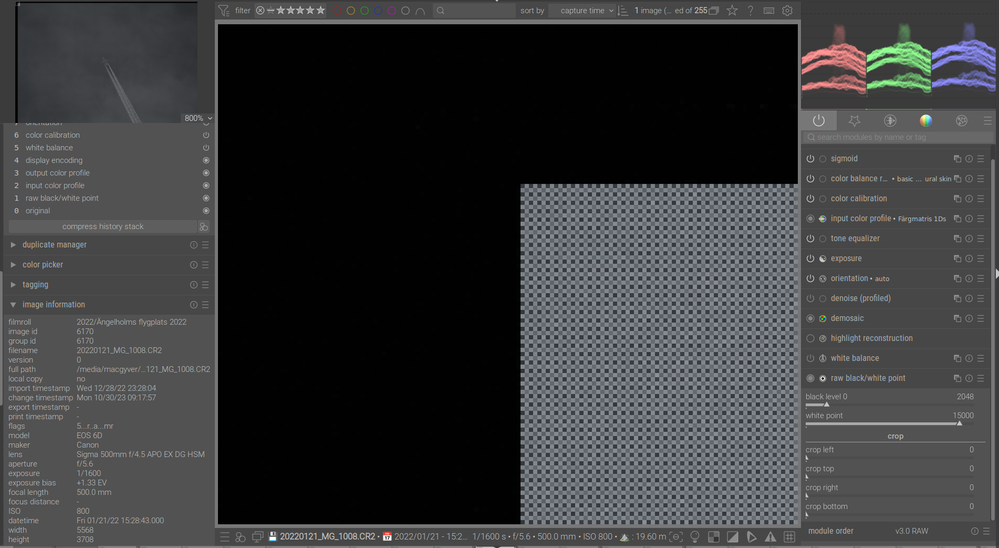Turn off the sigmoid module
The image size is (999, 548).
coord(810,159)
